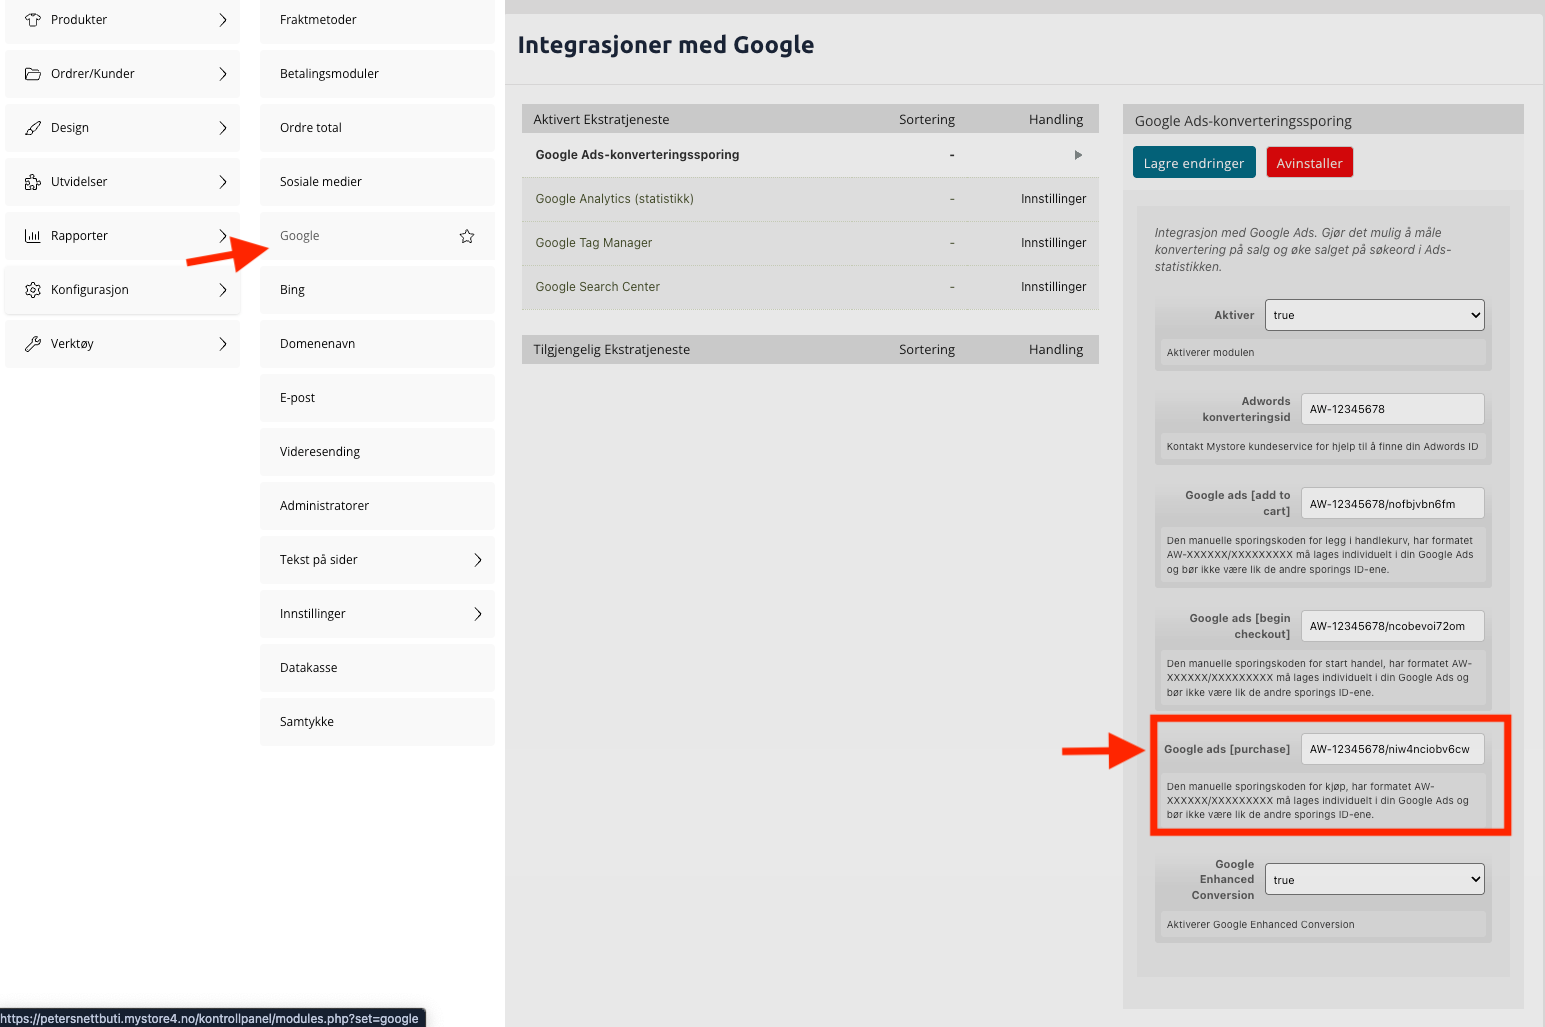
Task: Click the Produkter t-shirt icon
Action: point(33,20)
